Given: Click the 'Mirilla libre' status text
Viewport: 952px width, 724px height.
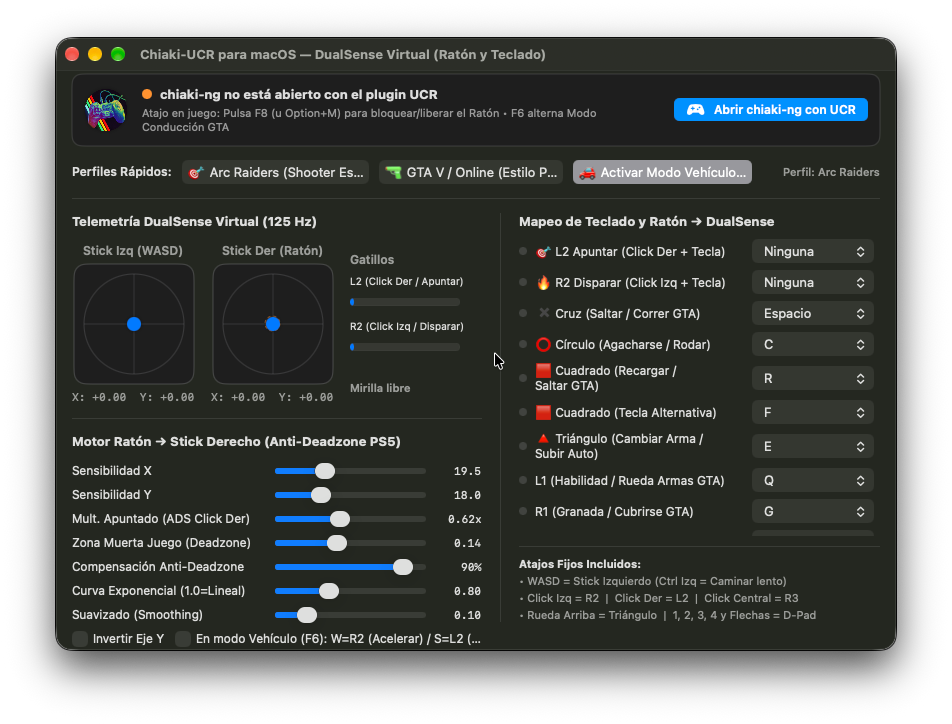Looking at the screenshot, I should pos(380,388).
